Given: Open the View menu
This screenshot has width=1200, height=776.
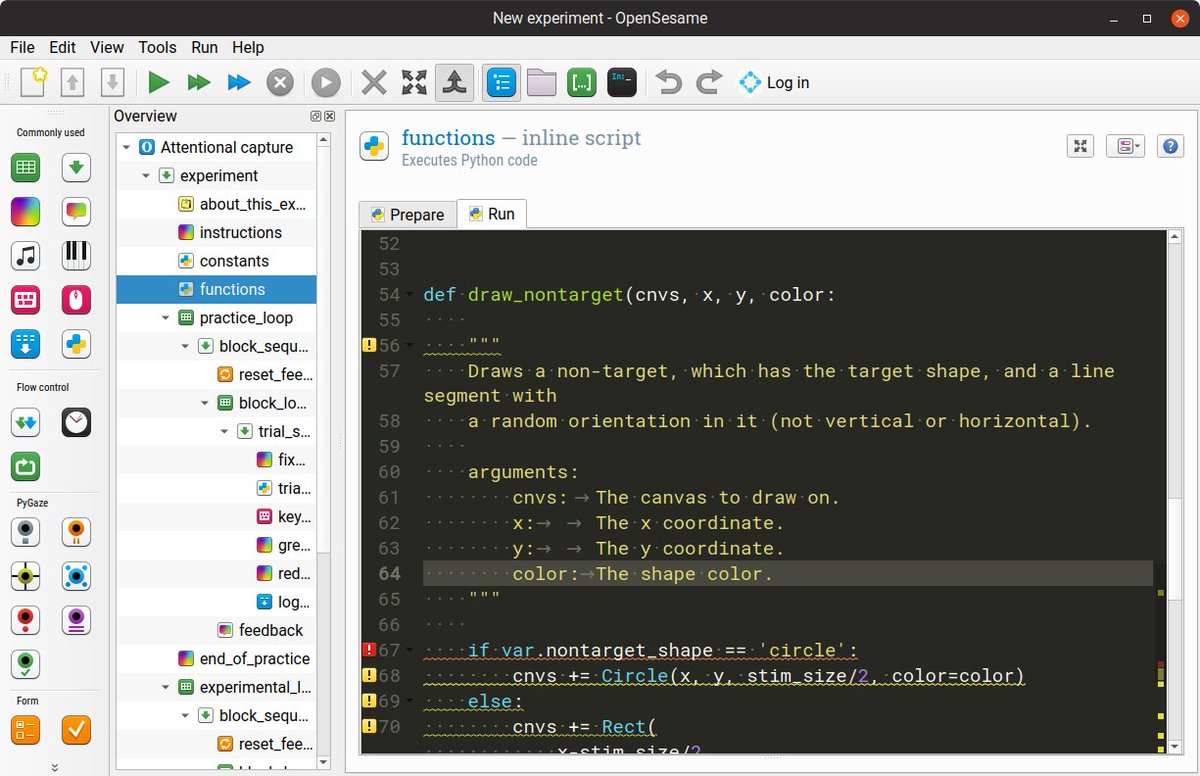Looking at the screenshot, I should pos(107,47).
